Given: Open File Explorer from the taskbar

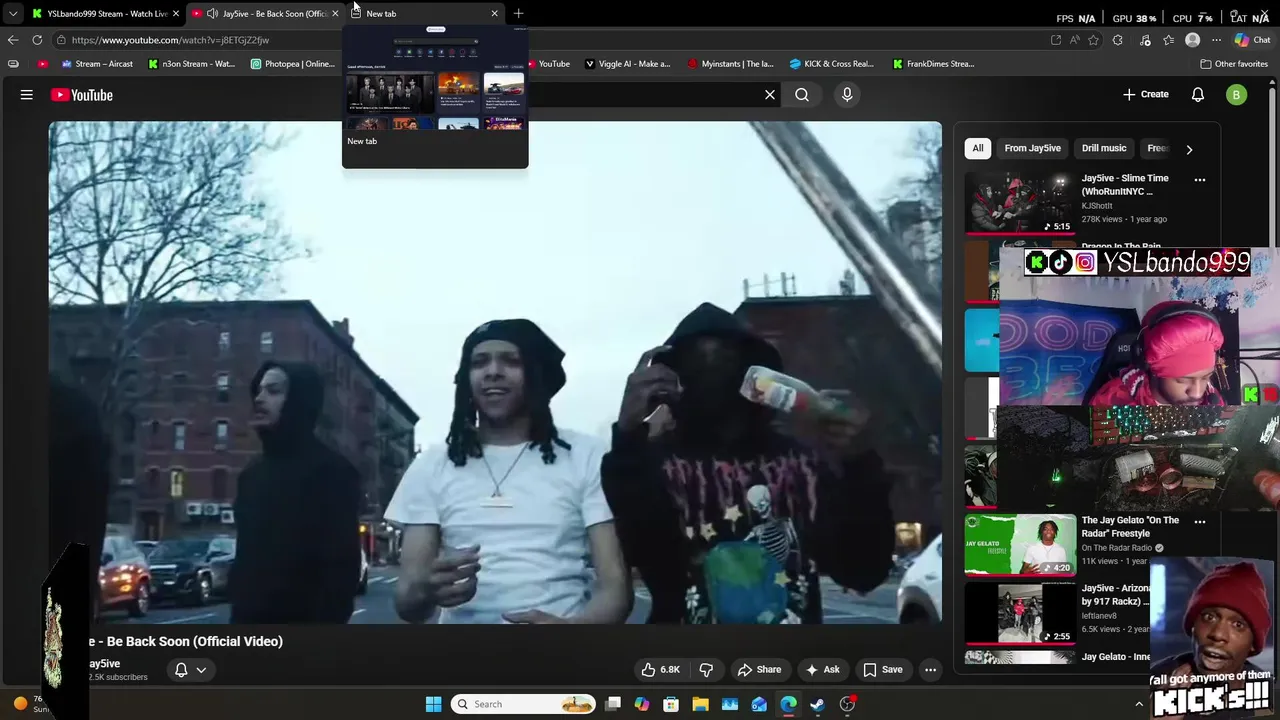Looking at the screenshot, I should pyautogui.click(x=700, y=704).
